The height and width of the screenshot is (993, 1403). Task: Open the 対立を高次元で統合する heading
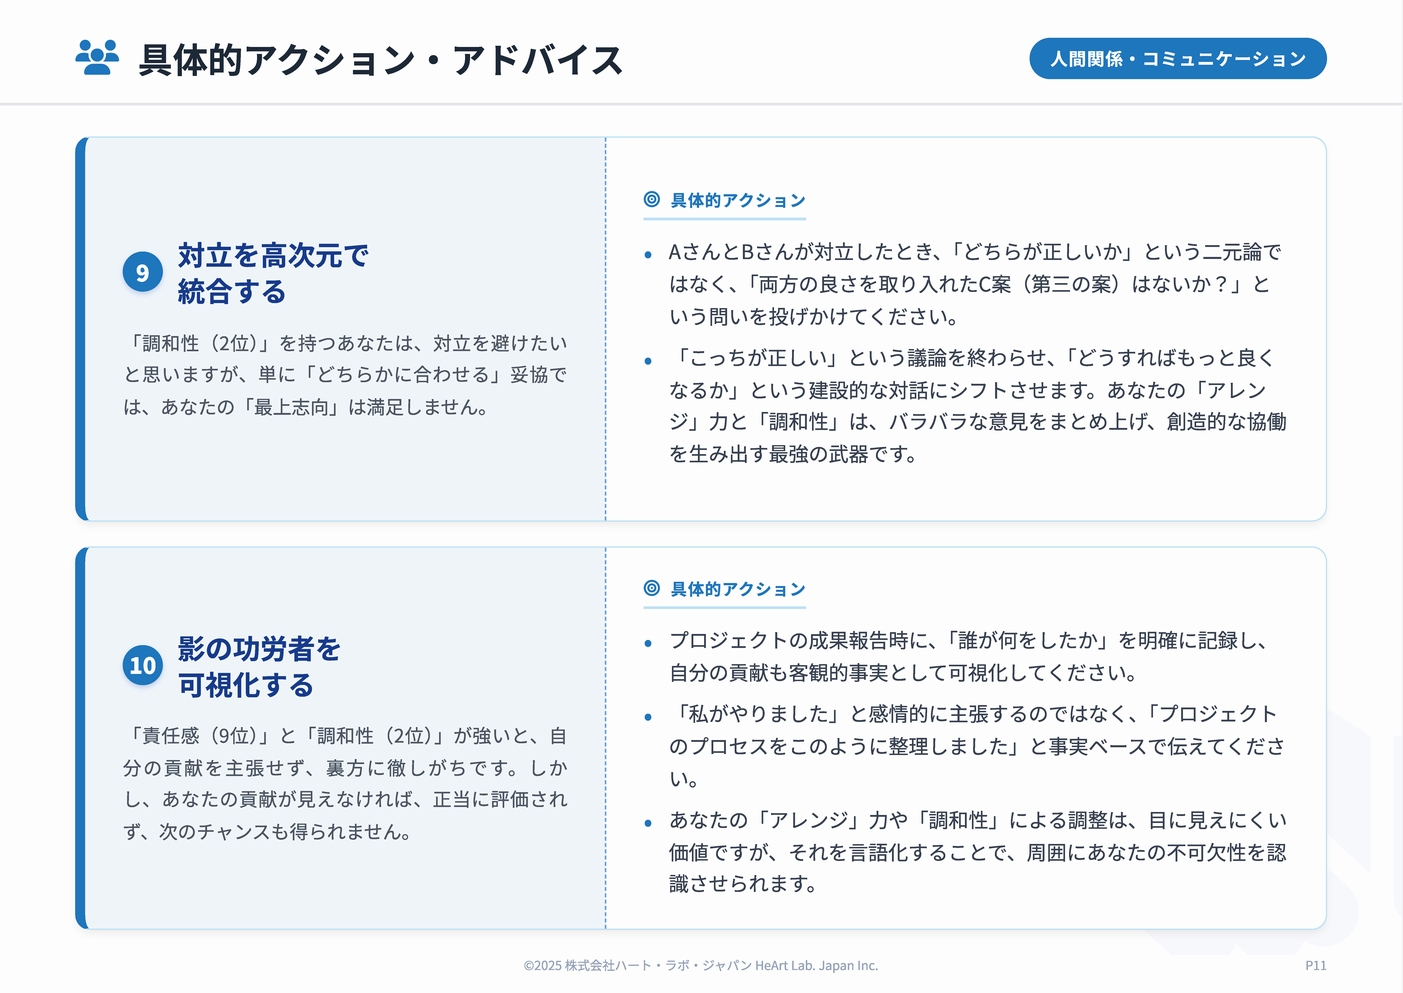click(272, 273)
